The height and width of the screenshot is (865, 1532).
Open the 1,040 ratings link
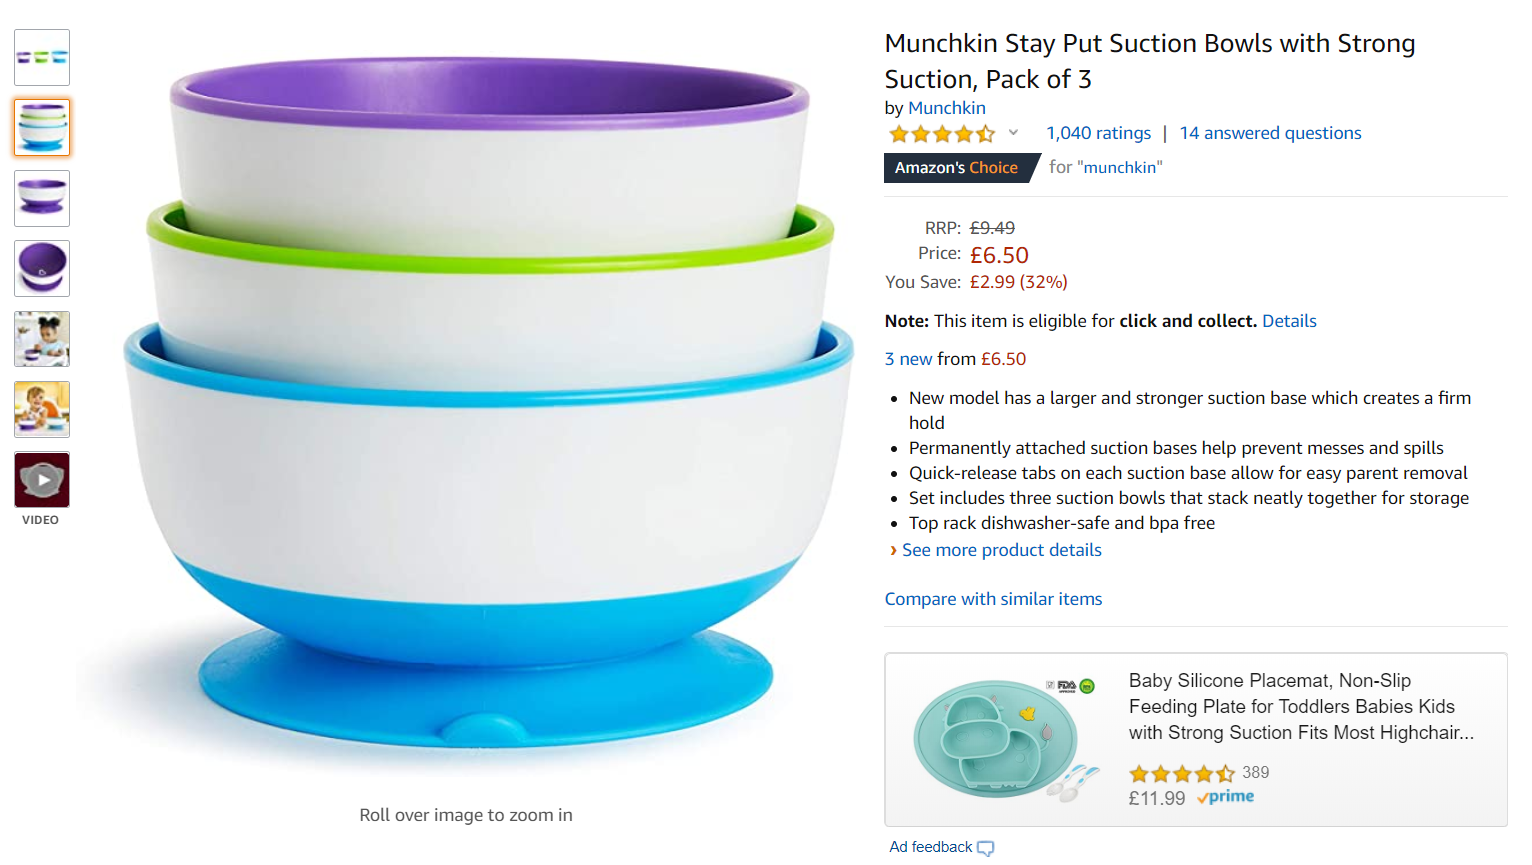[x=1098, y=133]
